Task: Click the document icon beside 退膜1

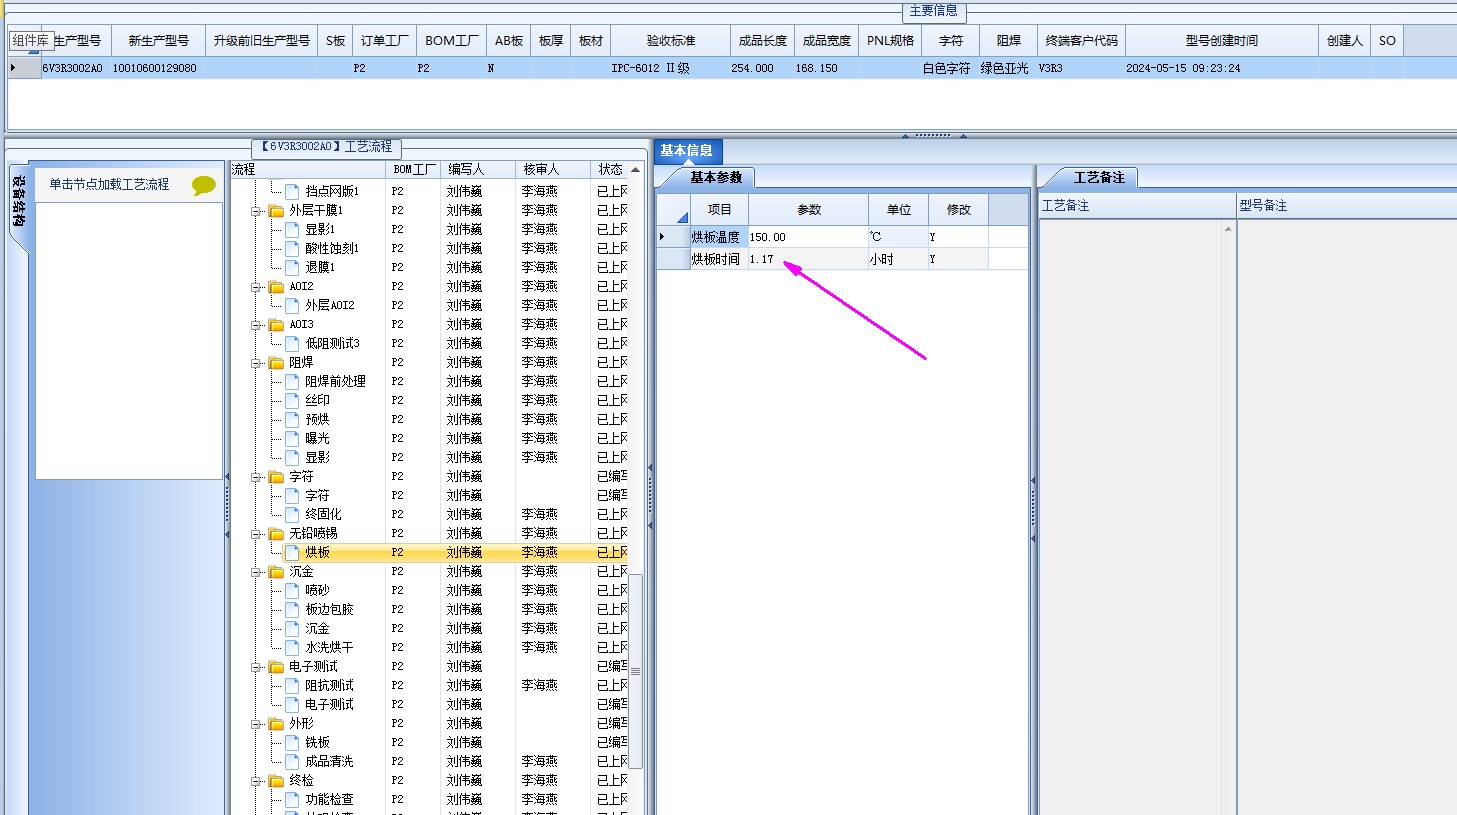Action: point(292,267)
